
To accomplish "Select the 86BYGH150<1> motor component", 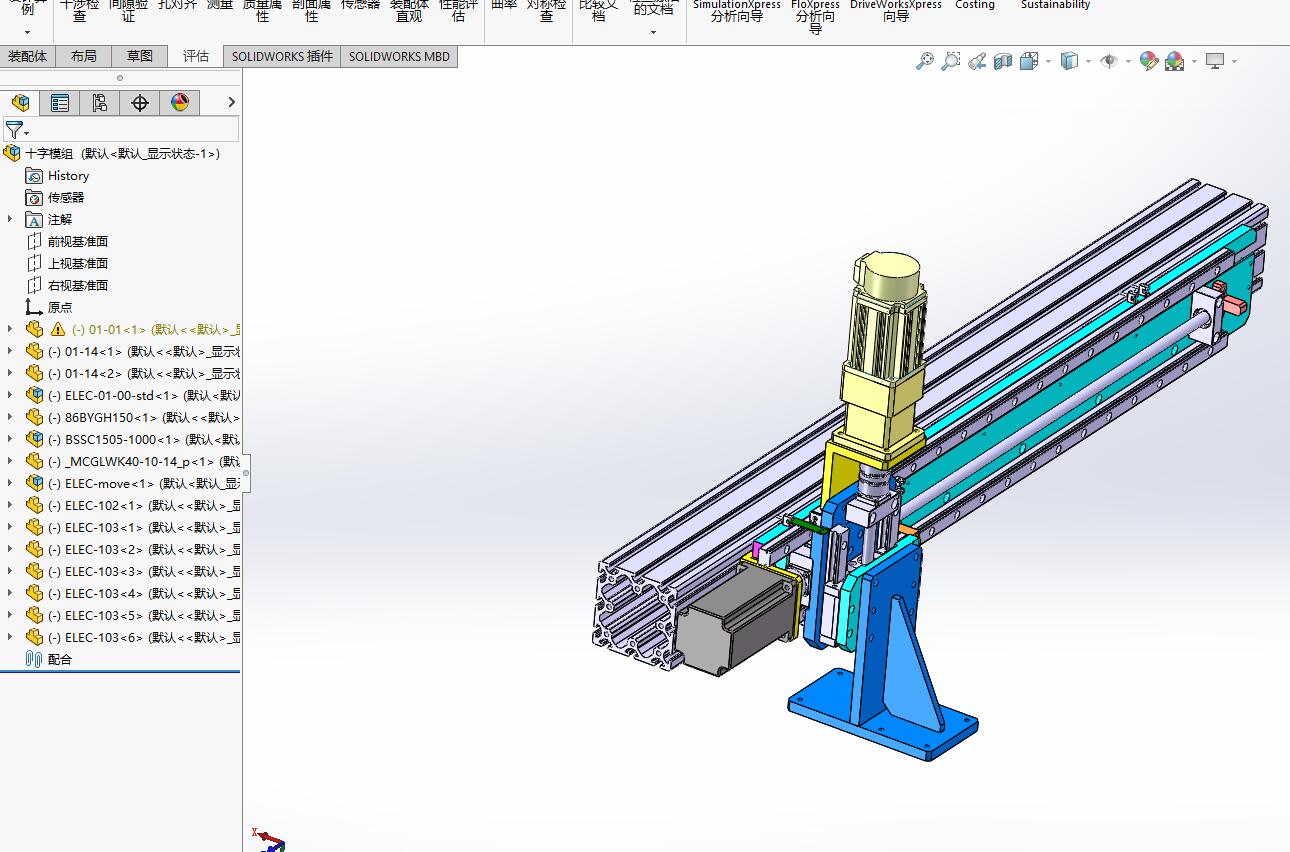I will click(x=144, y=417).
